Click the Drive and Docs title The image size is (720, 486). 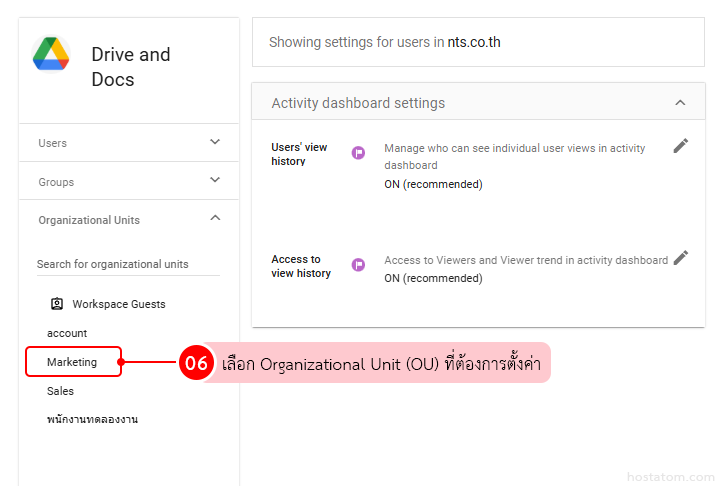pos(131,67)
